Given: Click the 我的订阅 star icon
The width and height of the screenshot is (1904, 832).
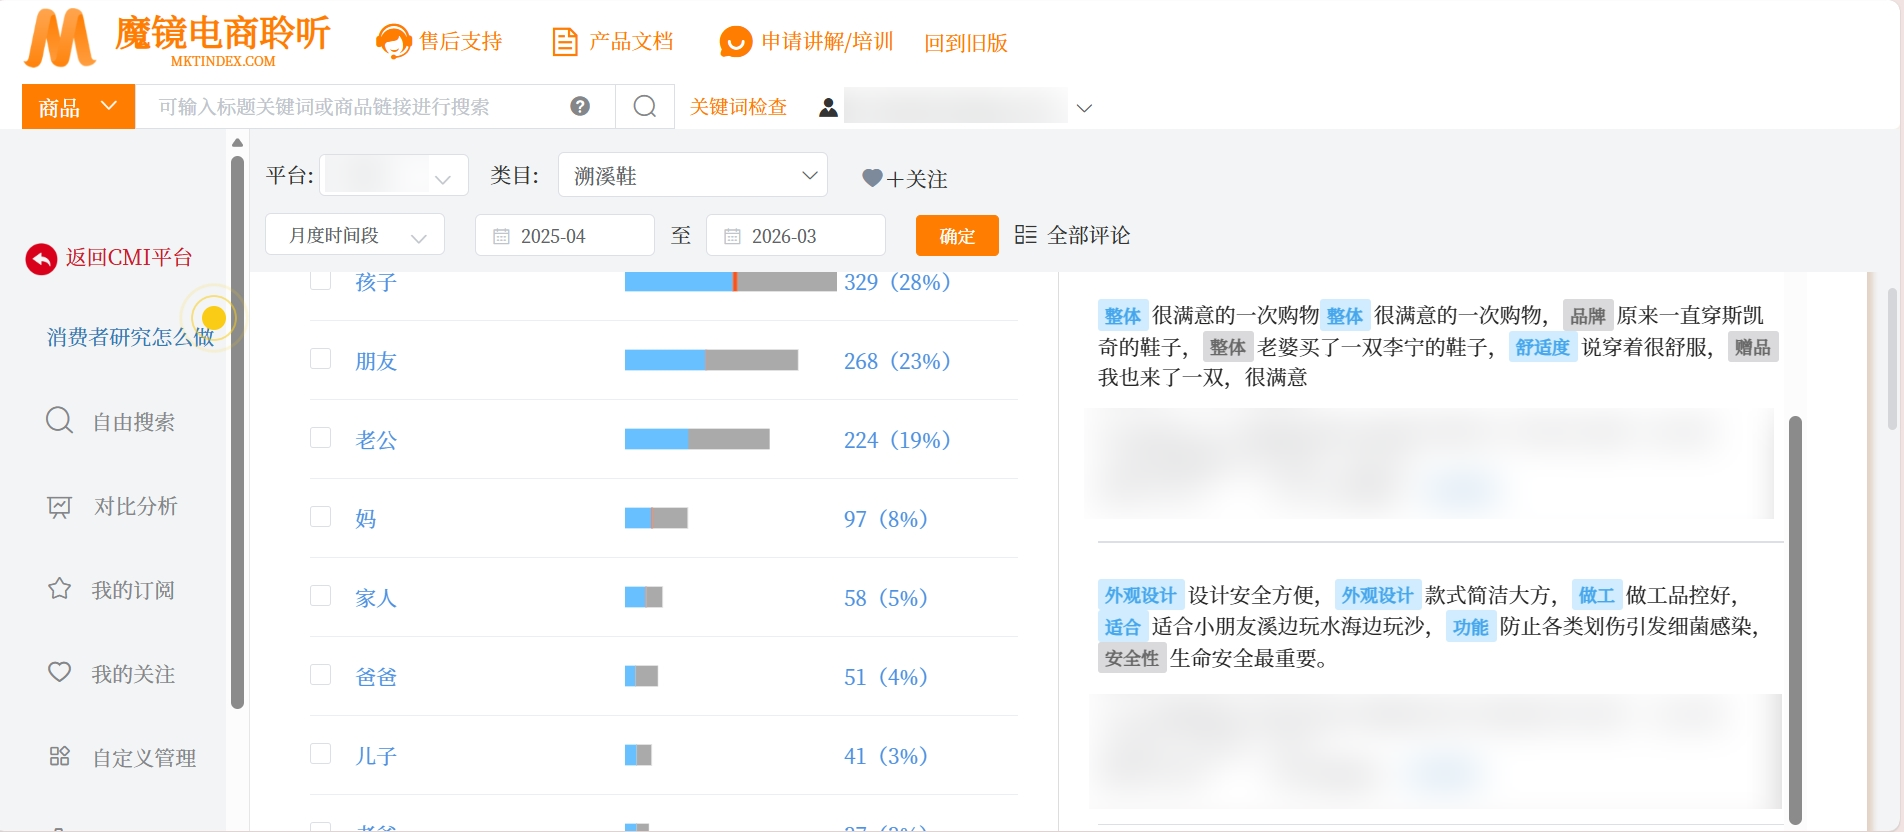Looking at the screenshot, I should [x=60, y=588].
